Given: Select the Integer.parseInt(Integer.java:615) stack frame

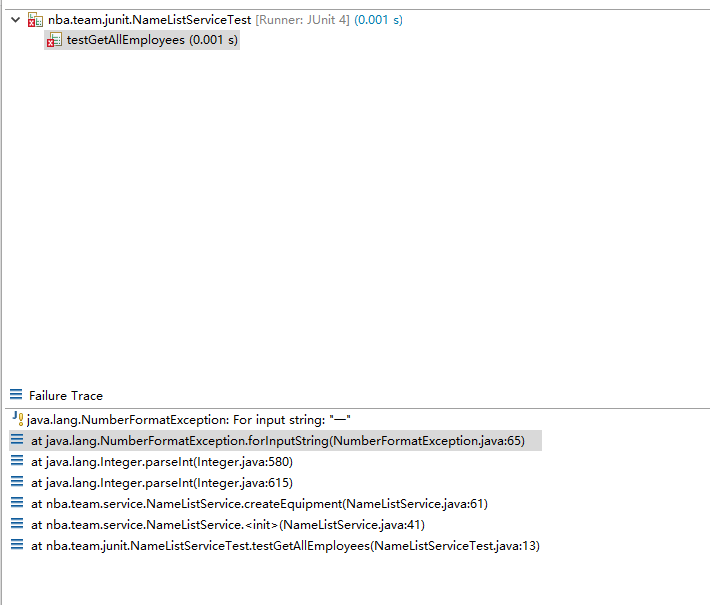Looking at the screenshot, I should (x=162, y=483).
